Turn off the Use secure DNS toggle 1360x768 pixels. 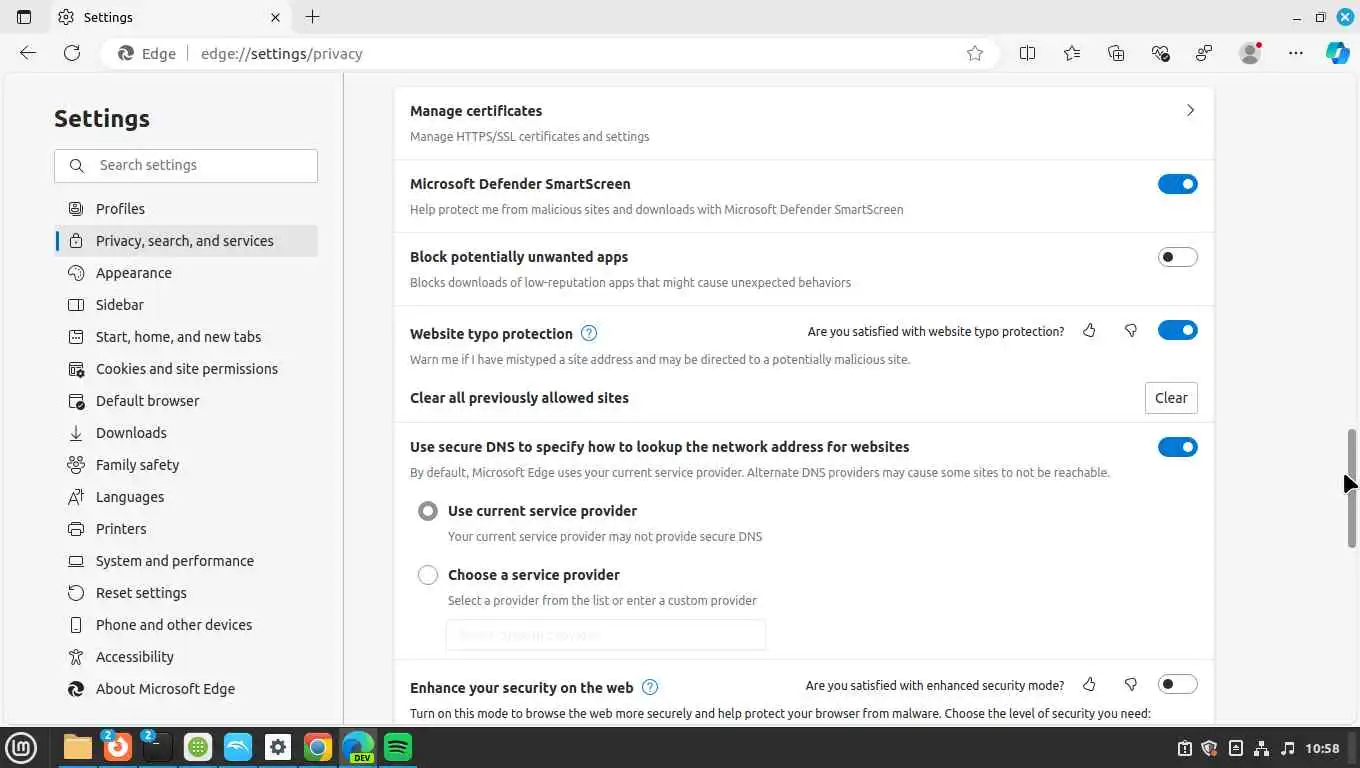(x=1178, y=447)
